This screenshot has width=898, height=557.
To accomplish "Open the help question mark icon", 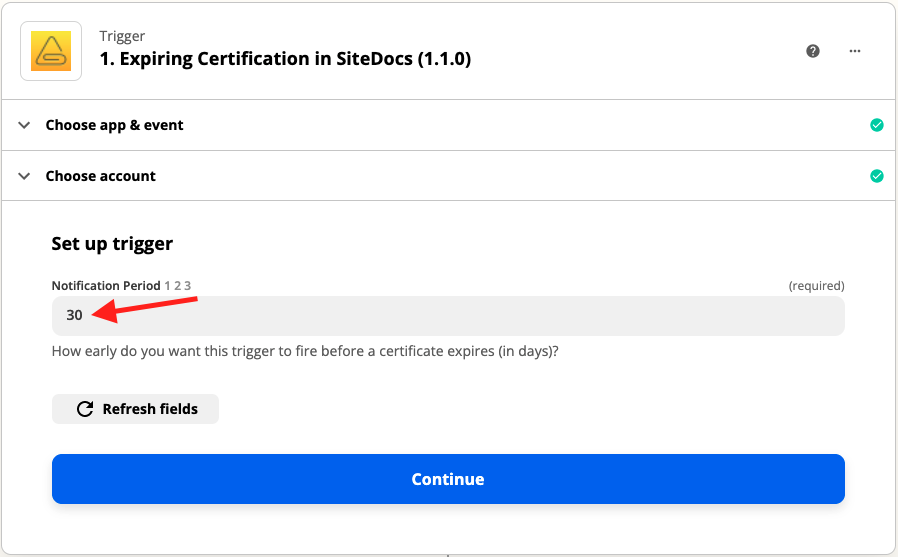I will pyautogui.click(x=813, y=51).
